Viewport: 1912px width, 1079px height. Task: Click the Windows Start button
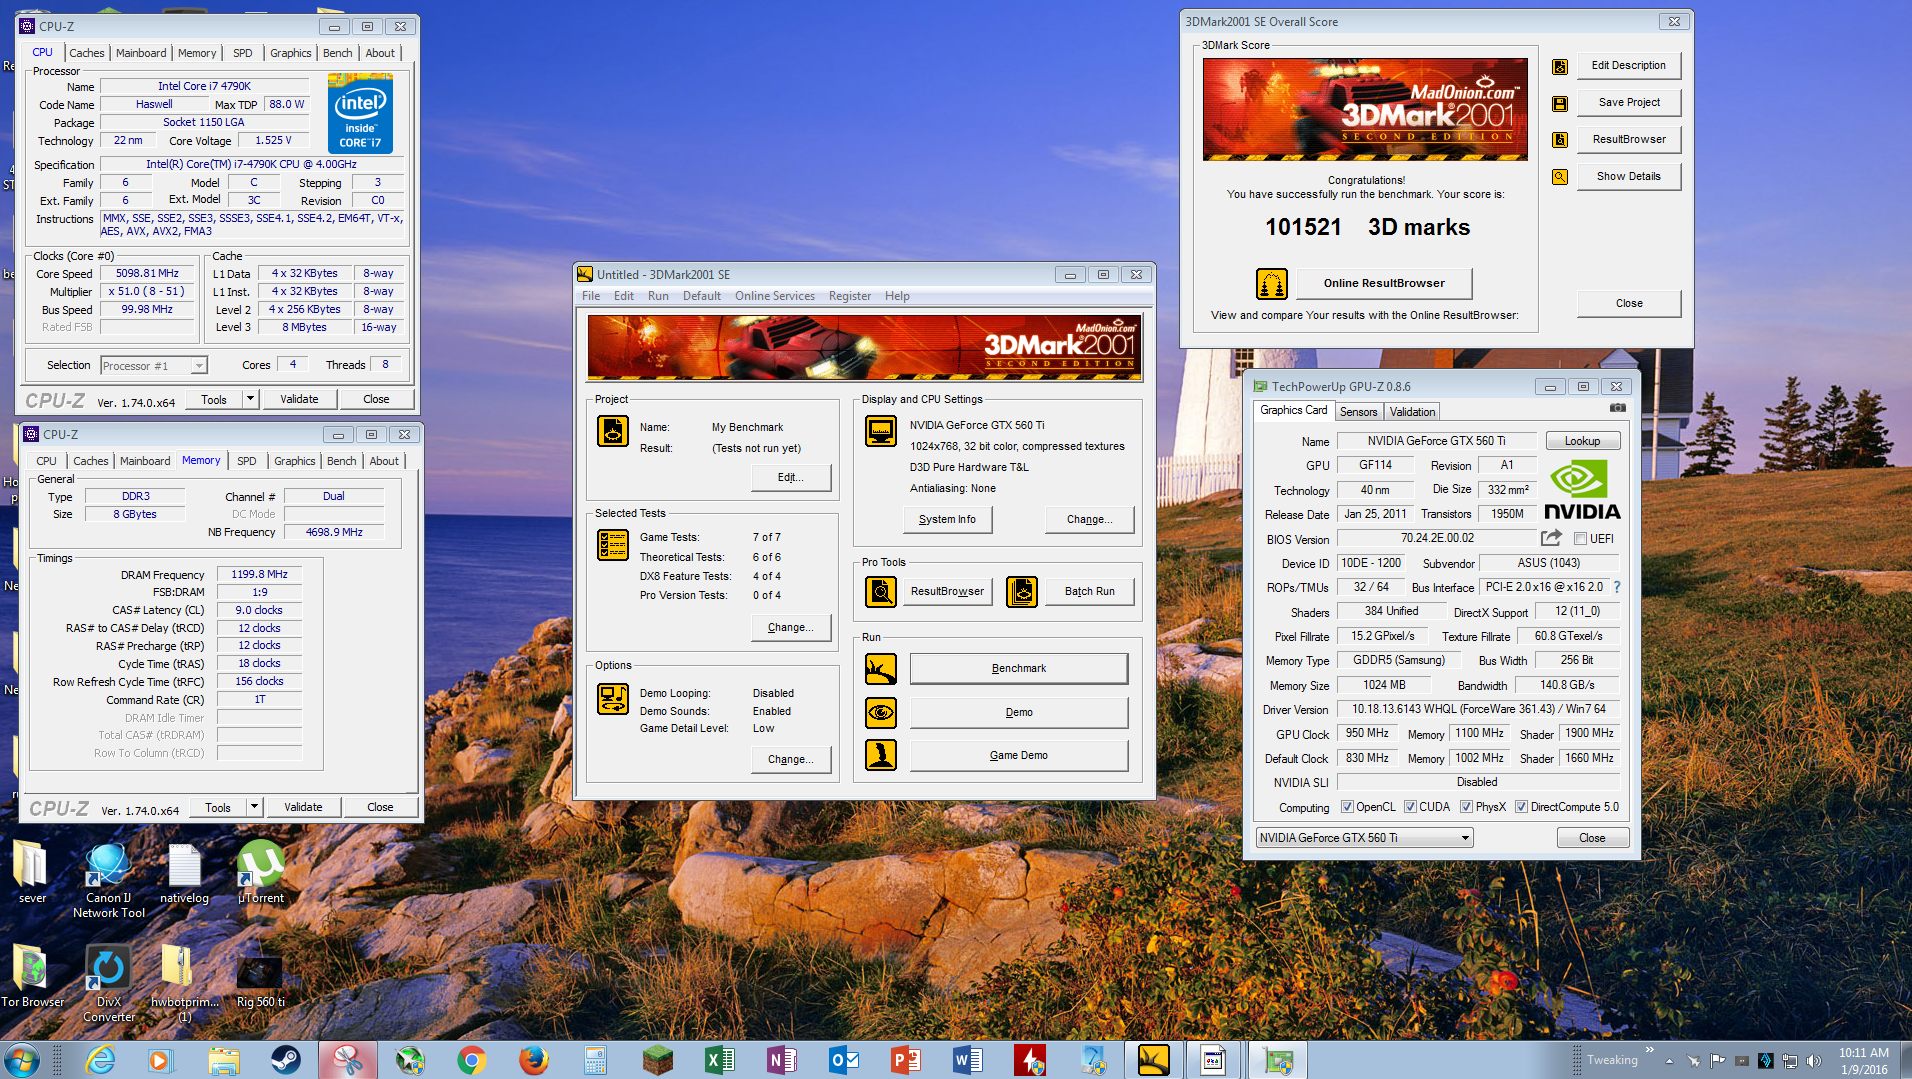tap(22, 1060)
